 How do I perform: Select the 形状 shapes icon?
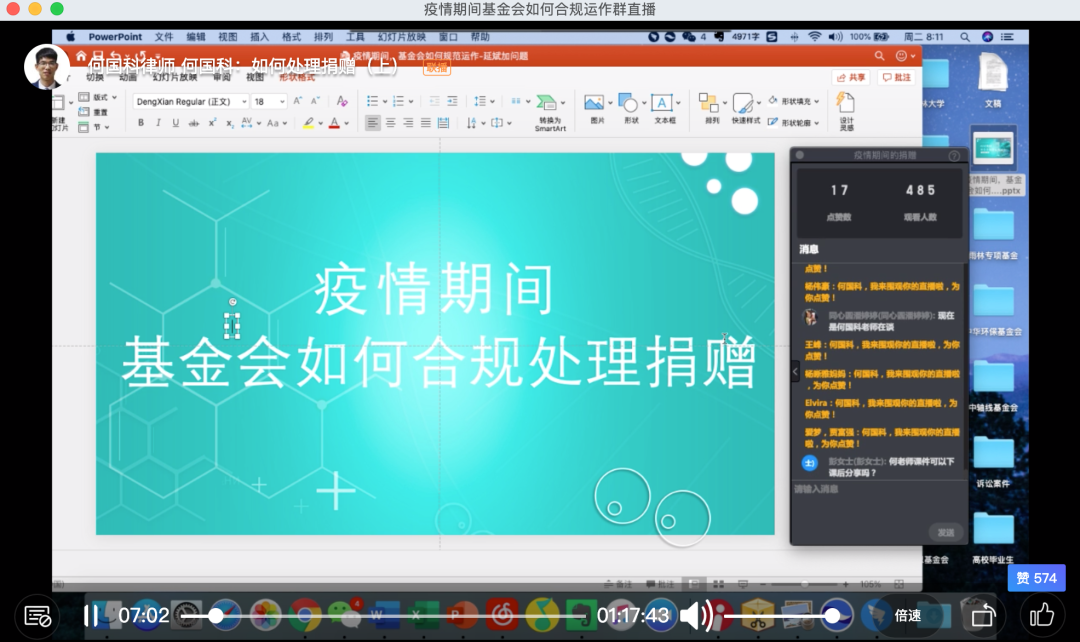[x=630, y=109]
